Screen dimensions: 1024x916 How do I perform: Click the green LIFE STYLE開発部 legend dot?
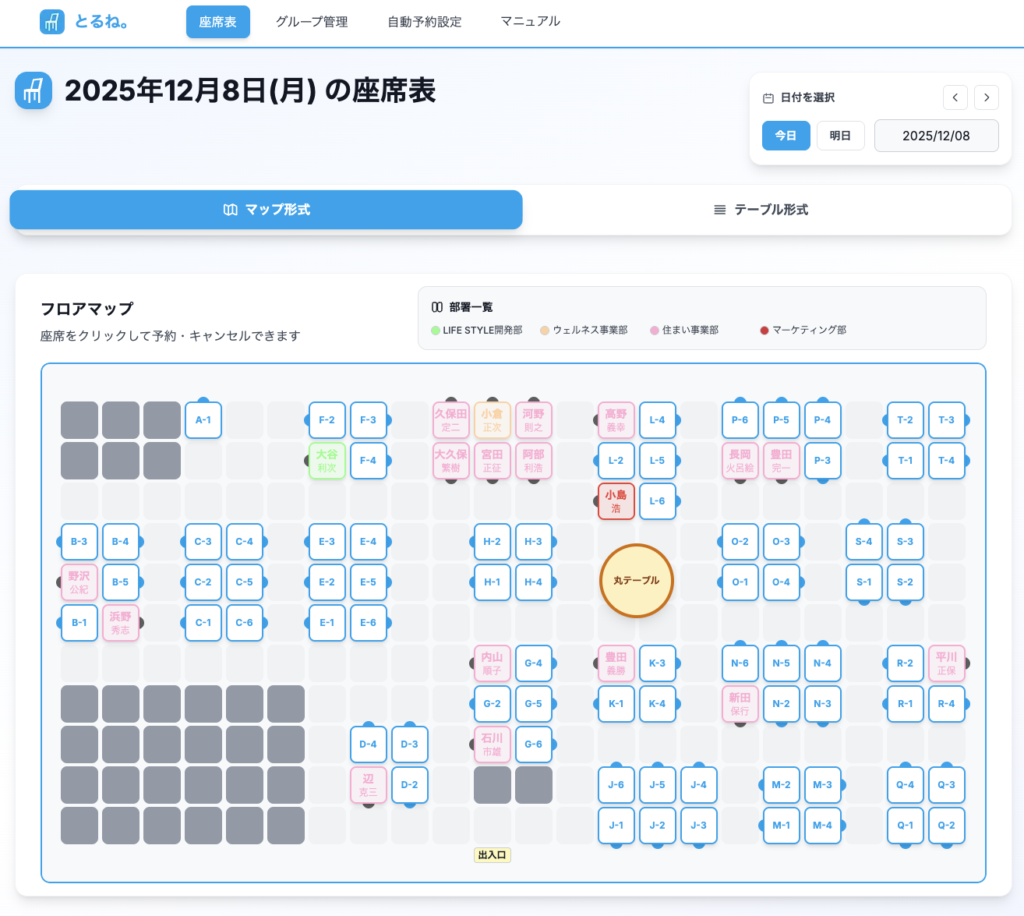(435, 330)
